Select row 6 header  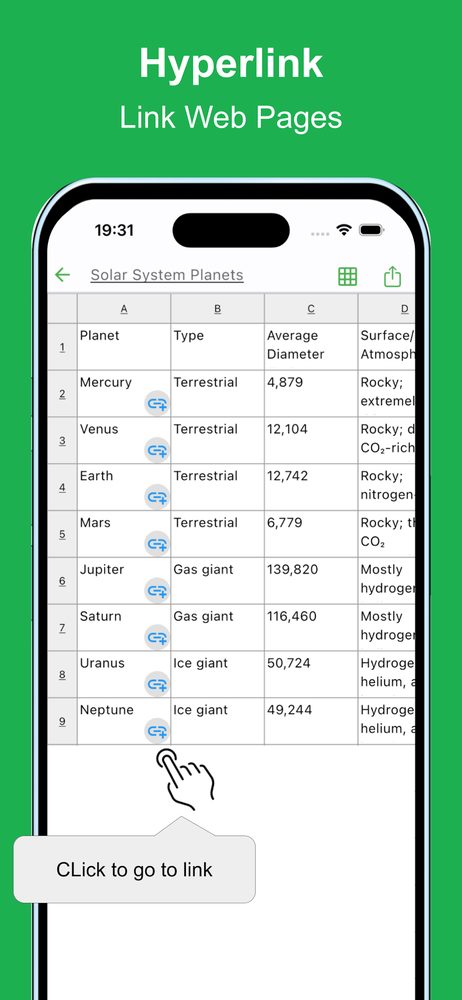(x=63, y=581)
